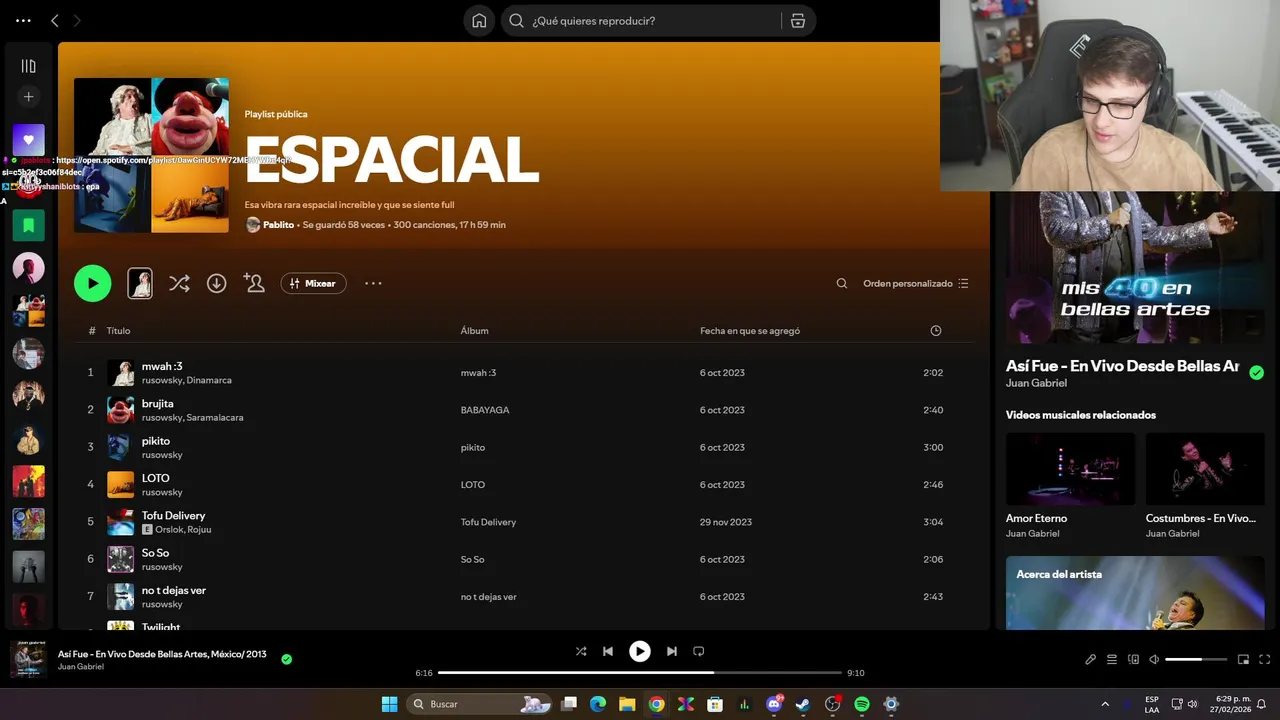Screen dimensions: 1280x720
Task: Click the ESPACIAL playlist title
Action: [x=391, y=159]
